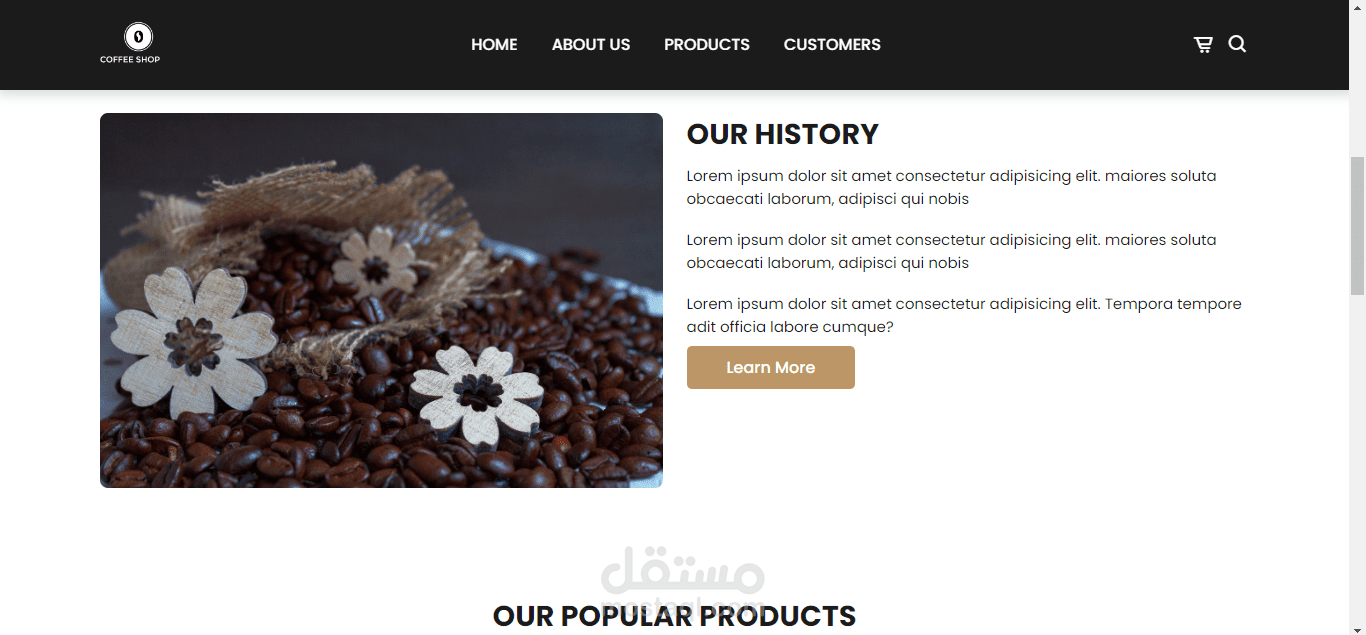
Task: Navigate to PRODUCTS in the header
Action: [707, 44]
